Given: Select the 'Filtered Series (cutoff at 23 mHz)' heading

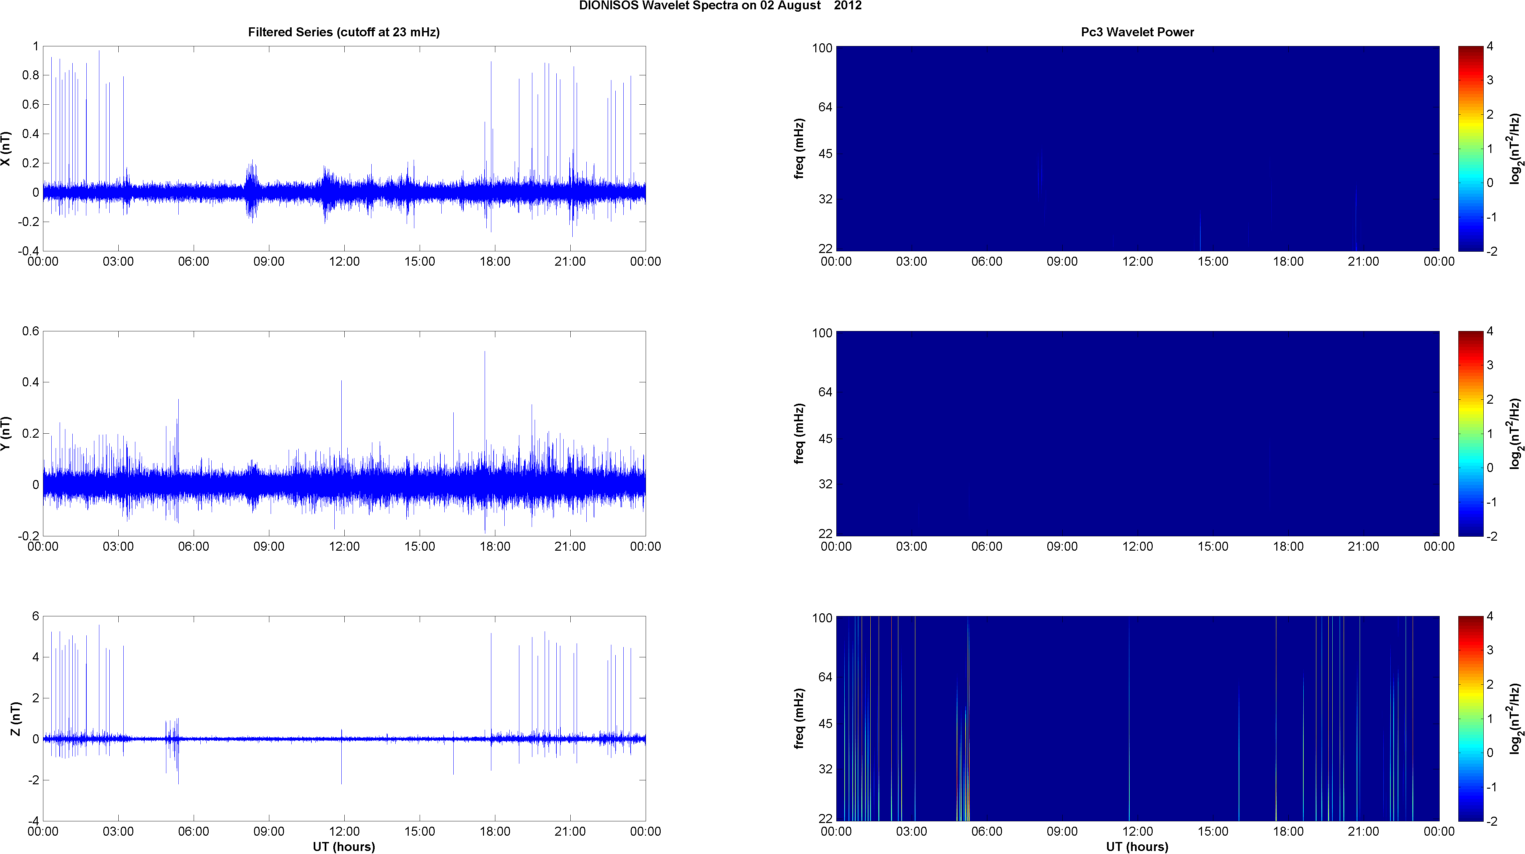Looking at the screenshot, I should 344,32.
